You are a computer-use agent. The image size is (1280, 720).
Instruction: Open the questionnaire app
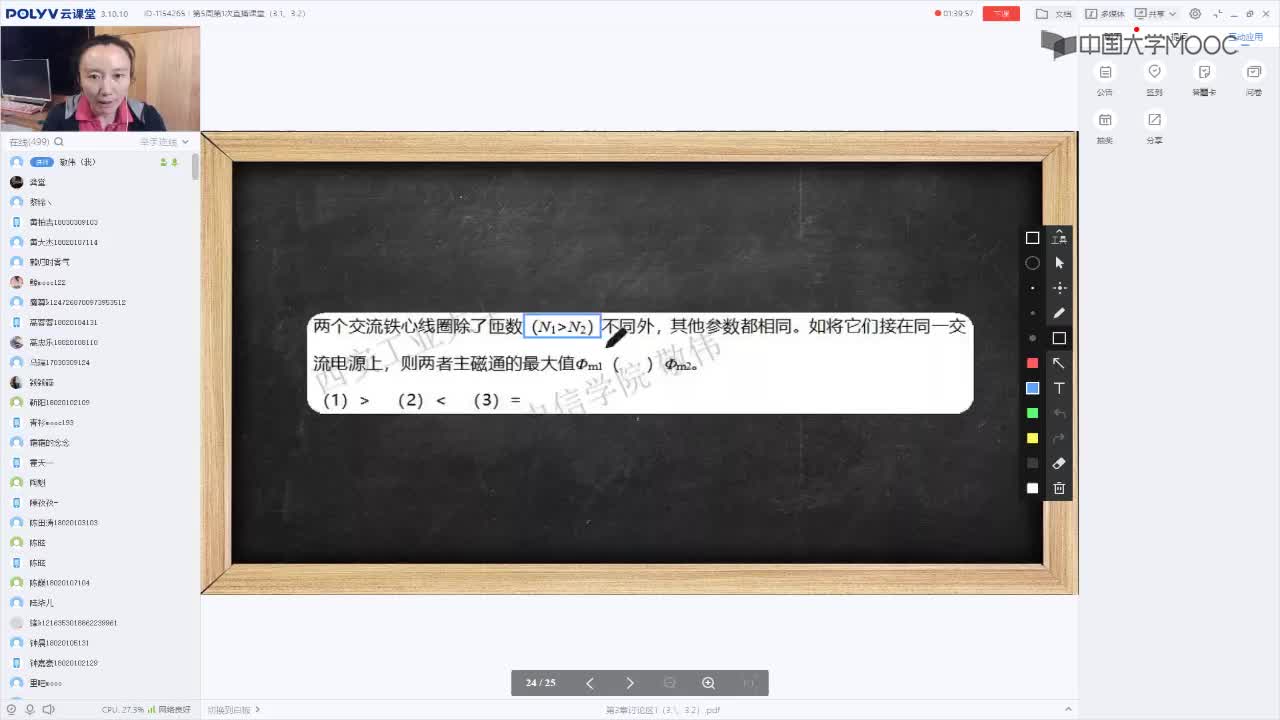click(x=1254, y=79)
